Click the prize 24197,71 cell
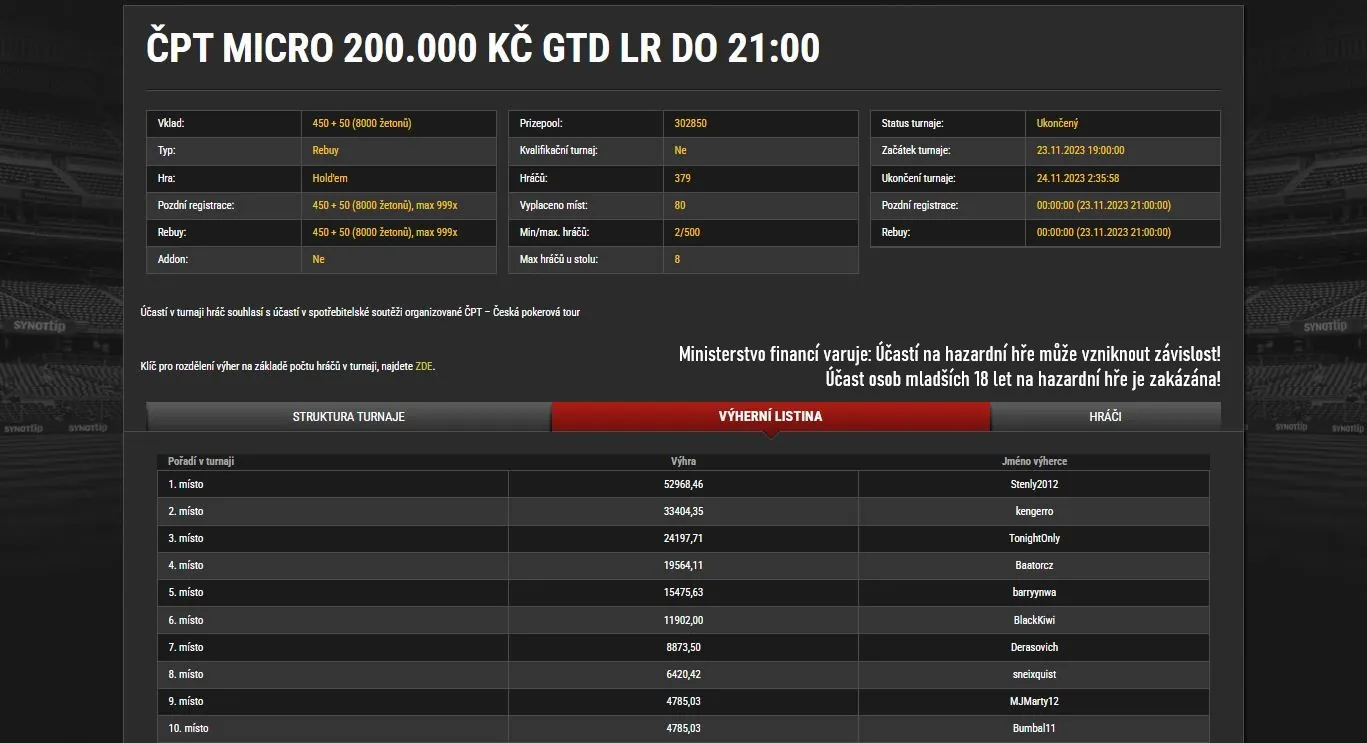Screen dimensions: 1367x743 (683, 538)
